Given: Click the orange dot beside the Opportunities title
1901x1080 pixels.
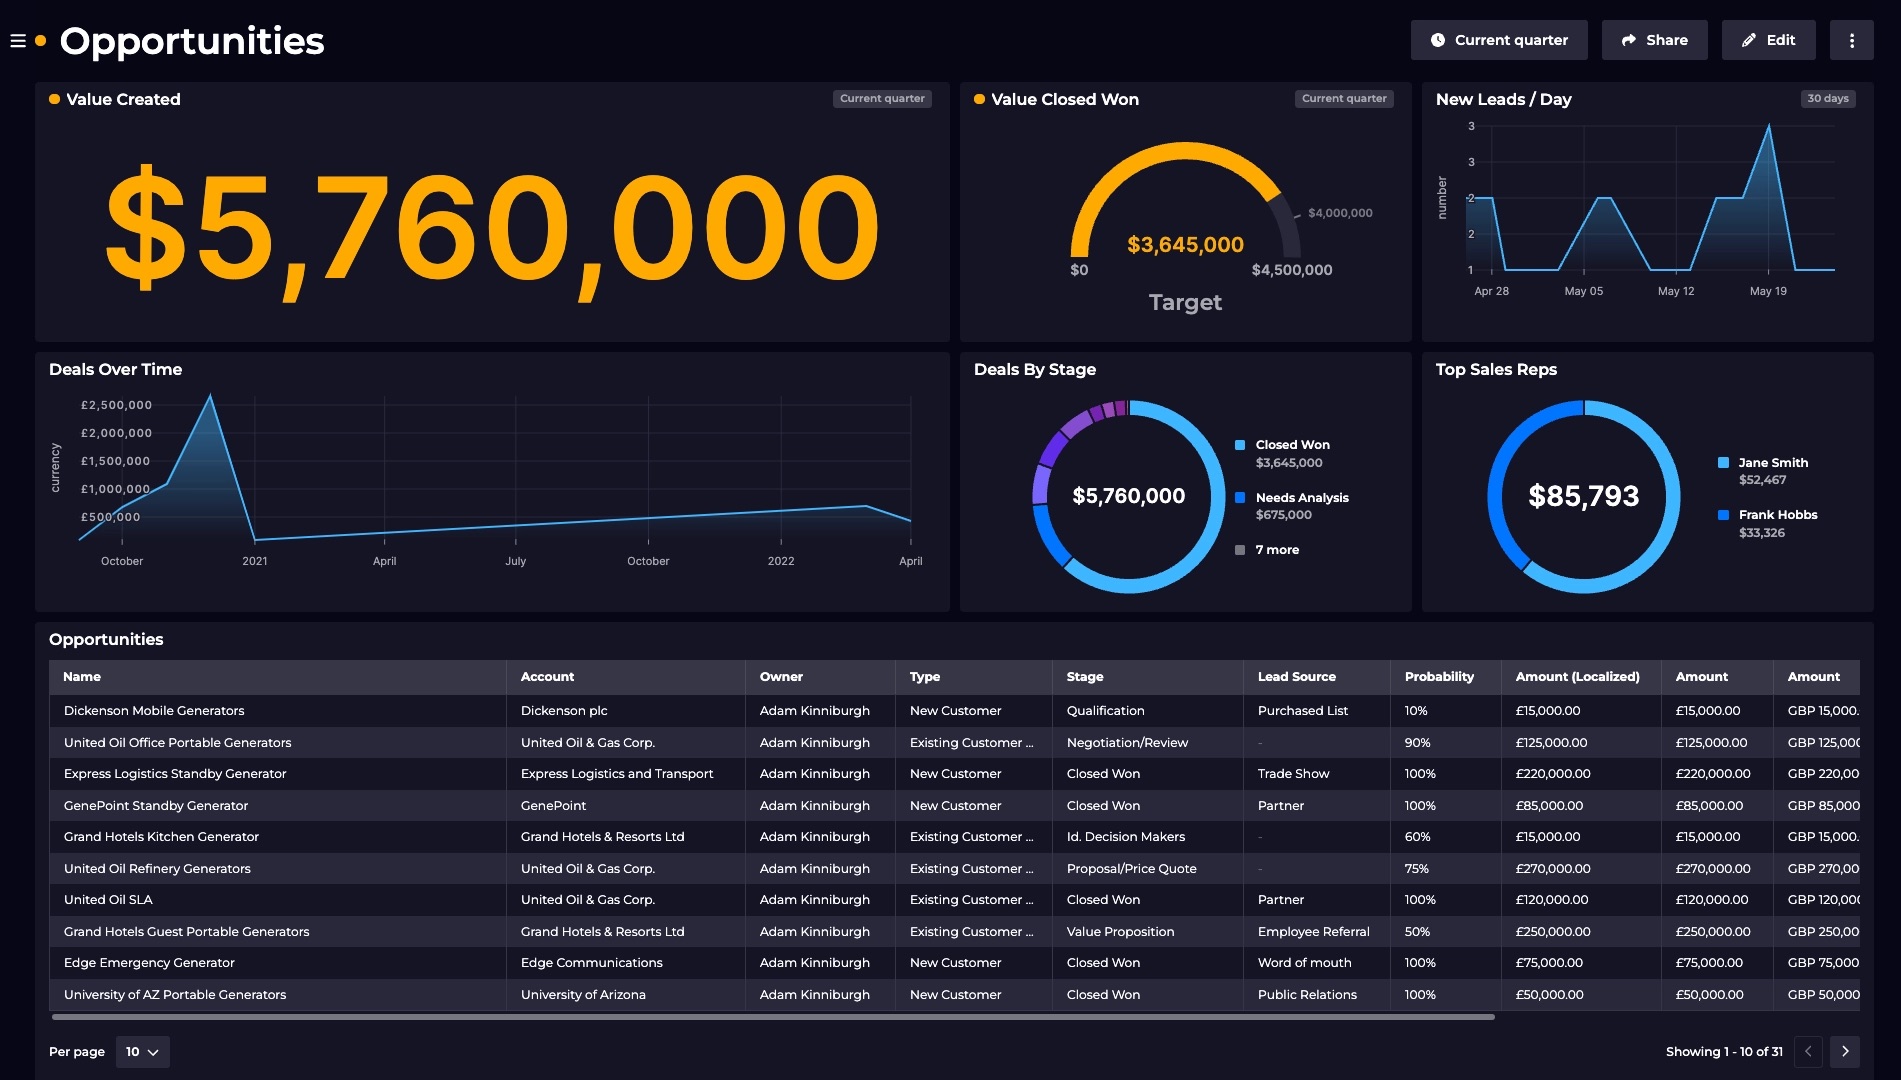Looking at the screenshot, I should click(40, 41).
